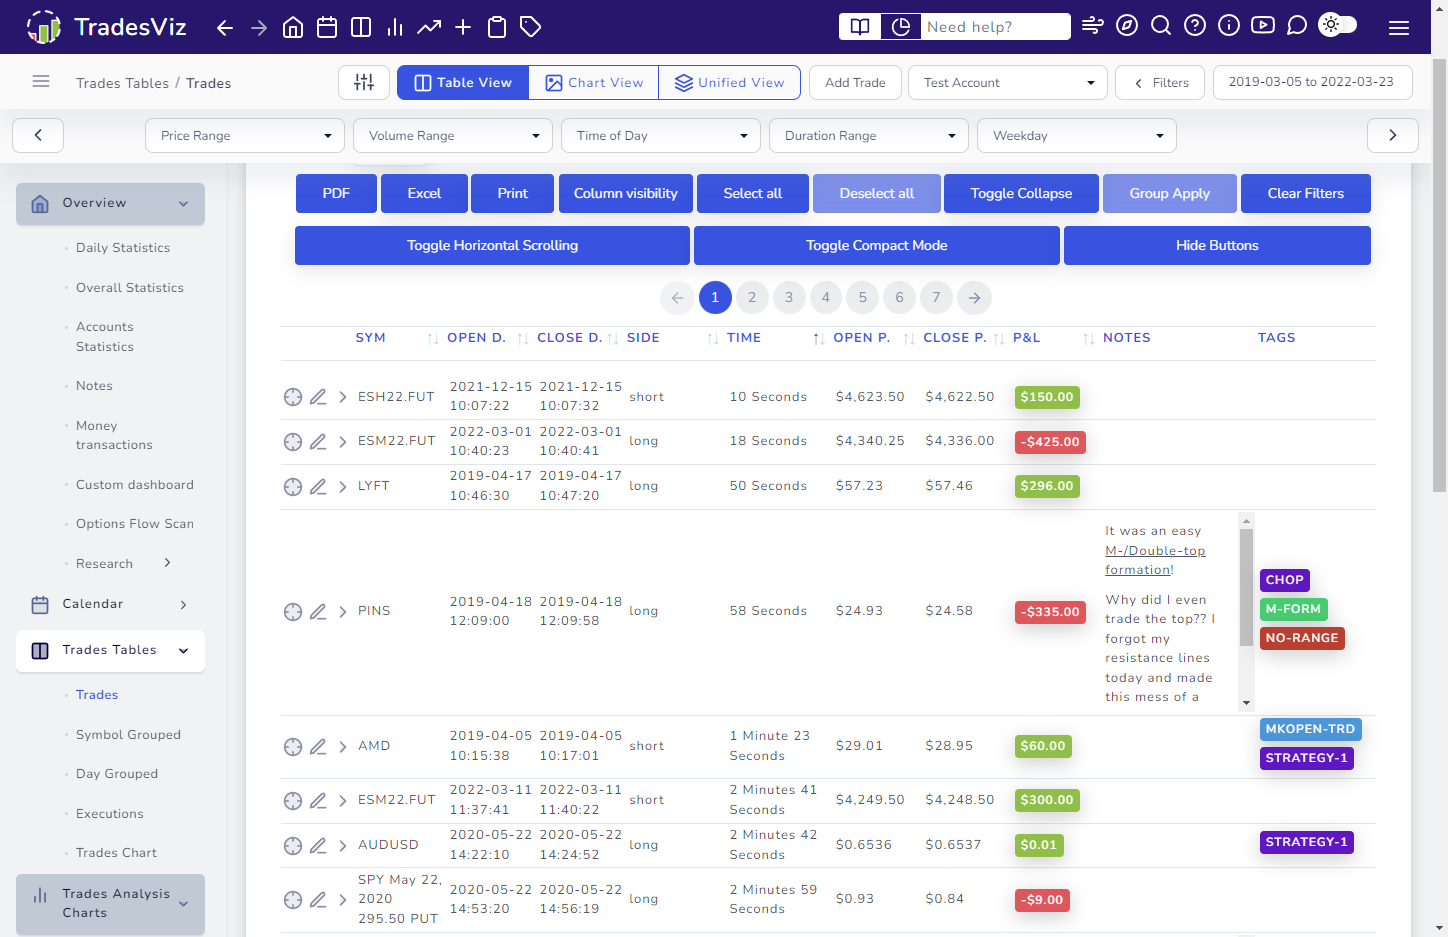The height and width of the screenshot is (937, 1448).
Task: Open Options Flow Scan in sidebar
Action: click(x=135, y=524)
